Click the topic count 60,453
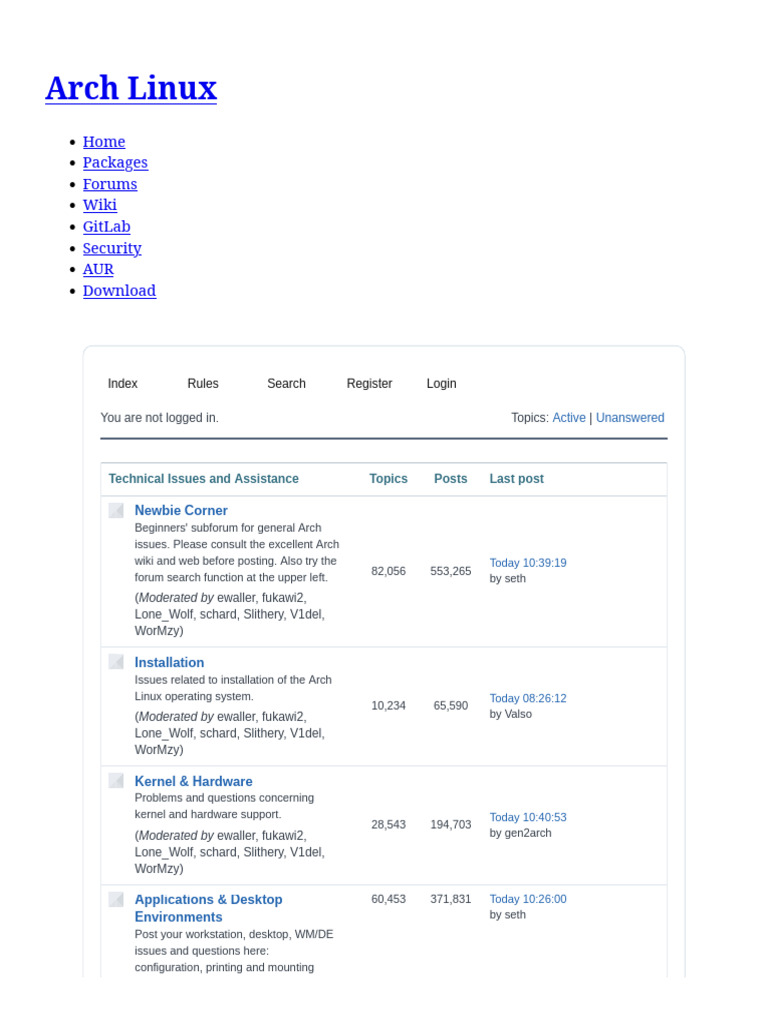This screenshot has width=768, height=1024. [389, 899]
